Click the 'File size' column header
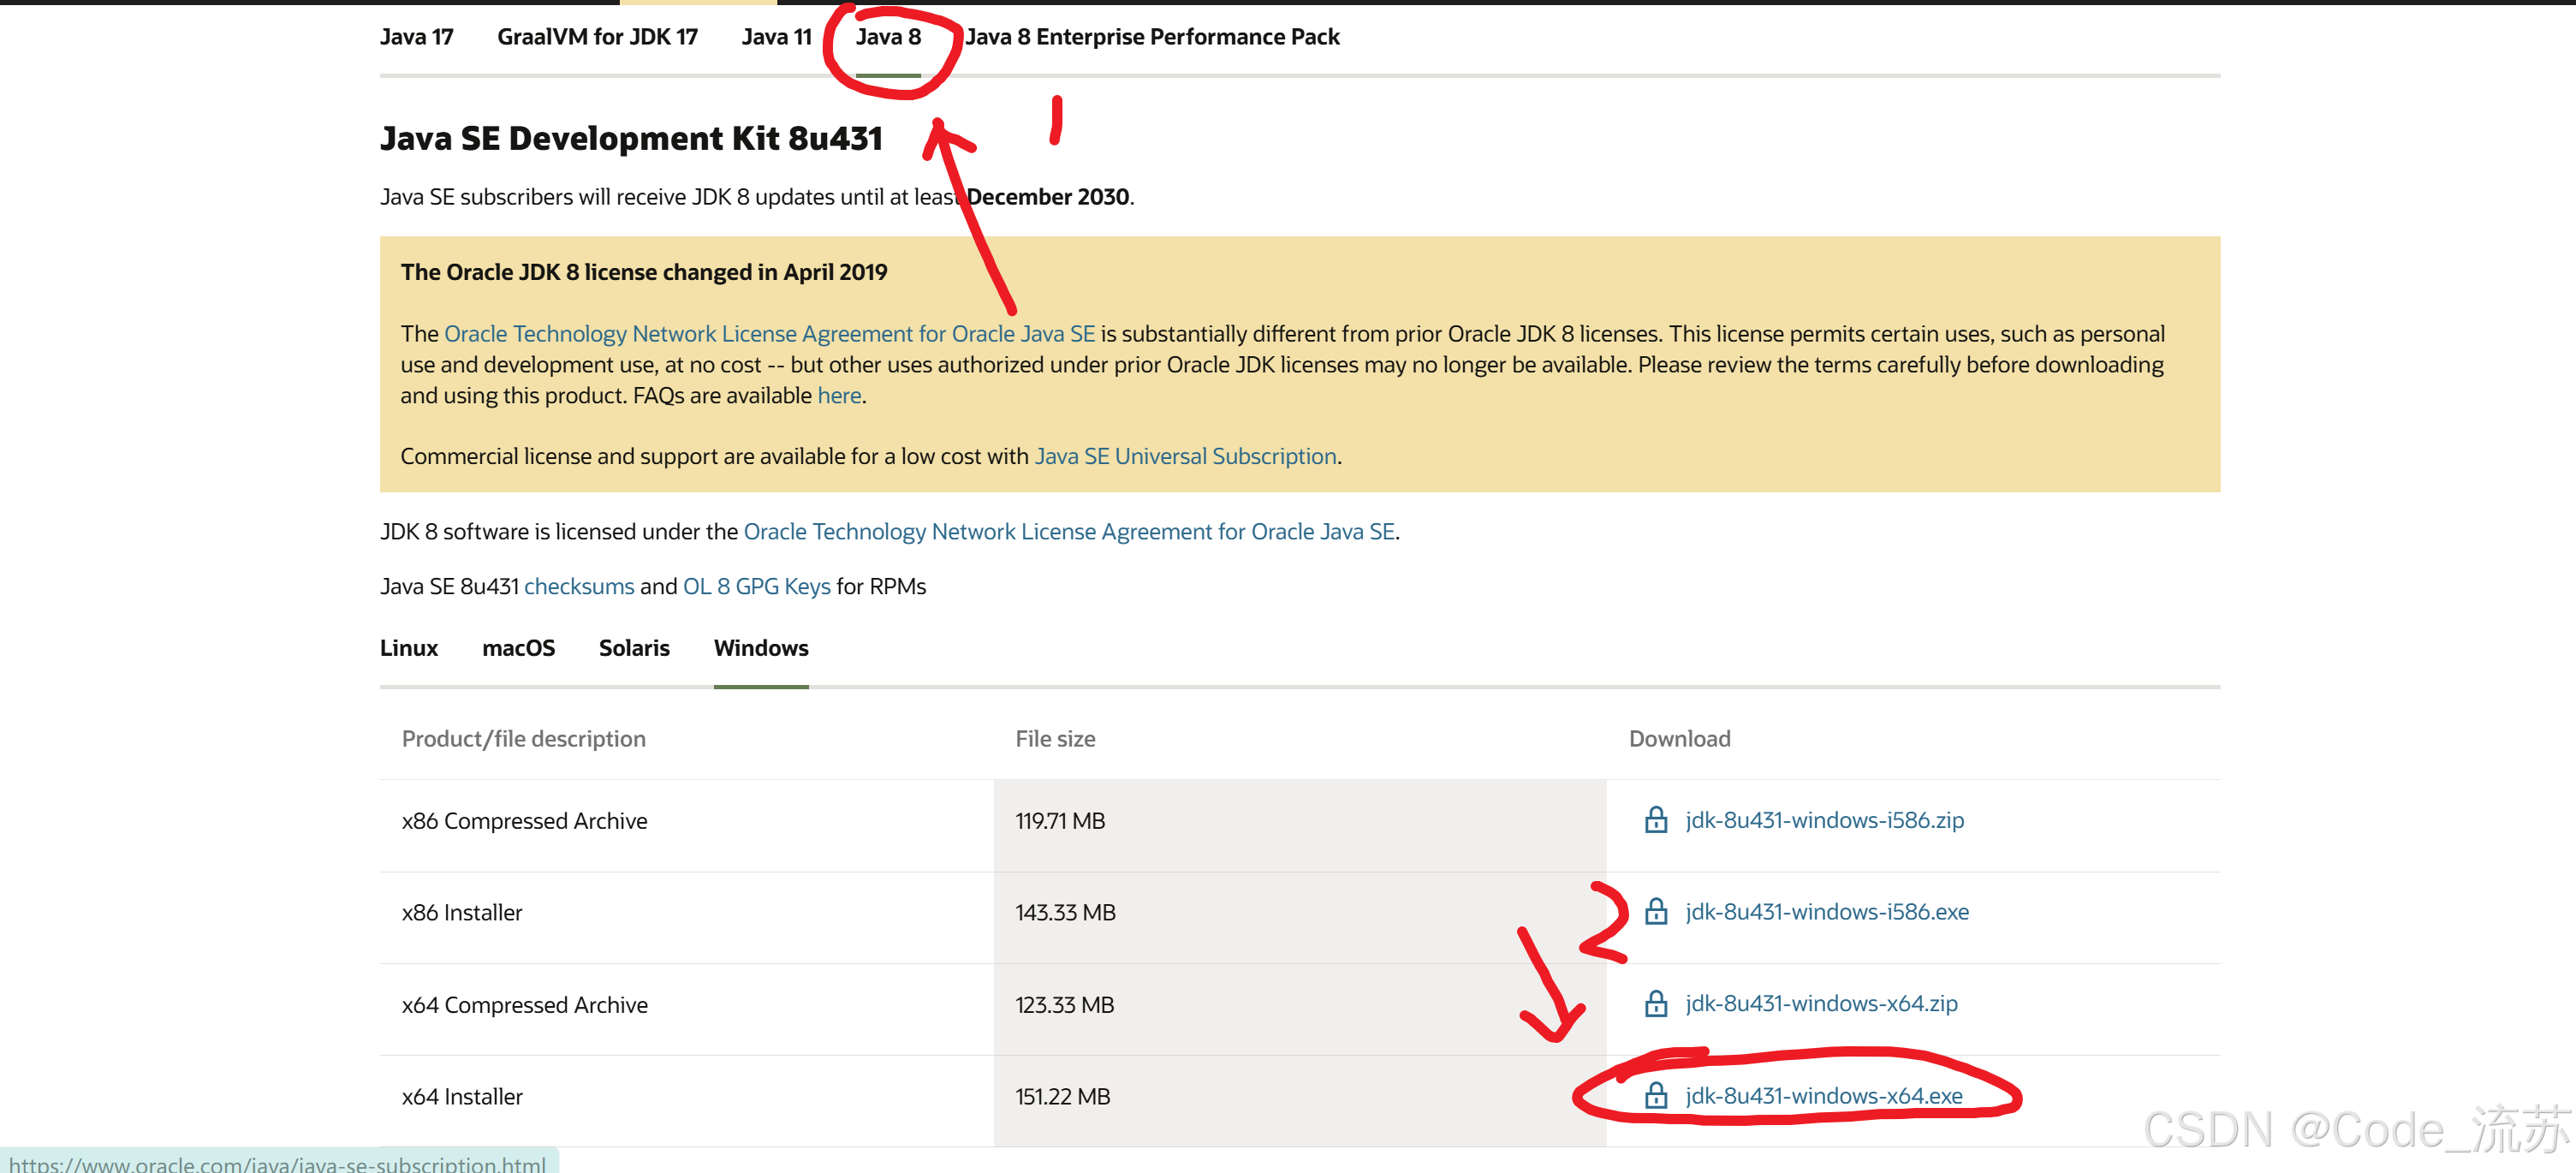The height and width of the screenshot is (1173, 2576). click(x=1055, y=738)
